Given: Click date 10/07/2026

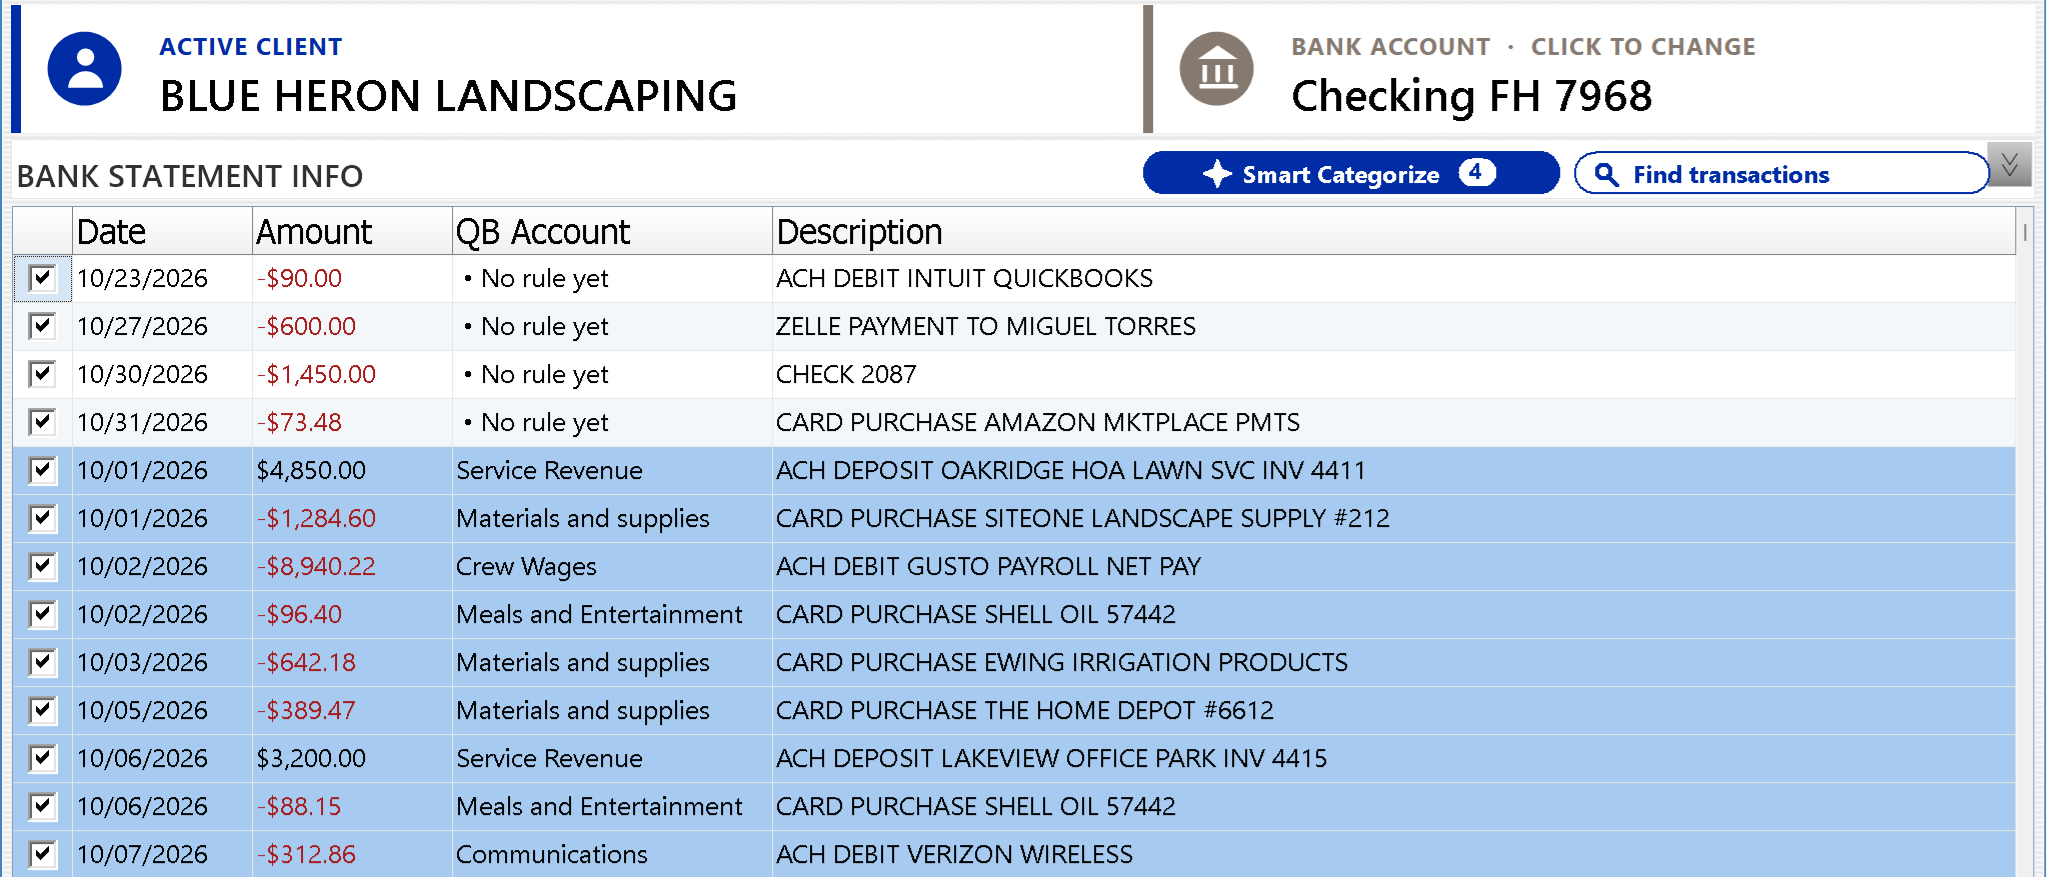Looking at the screenshot, I should click(x=142, y=854).
